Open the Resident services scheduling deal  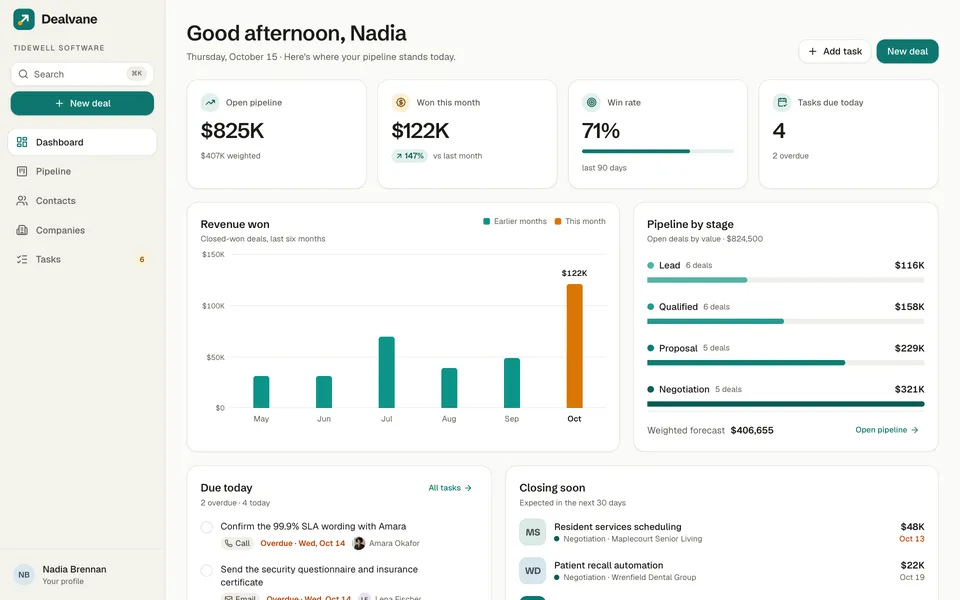pyautogui.click(x=722, y=533)
